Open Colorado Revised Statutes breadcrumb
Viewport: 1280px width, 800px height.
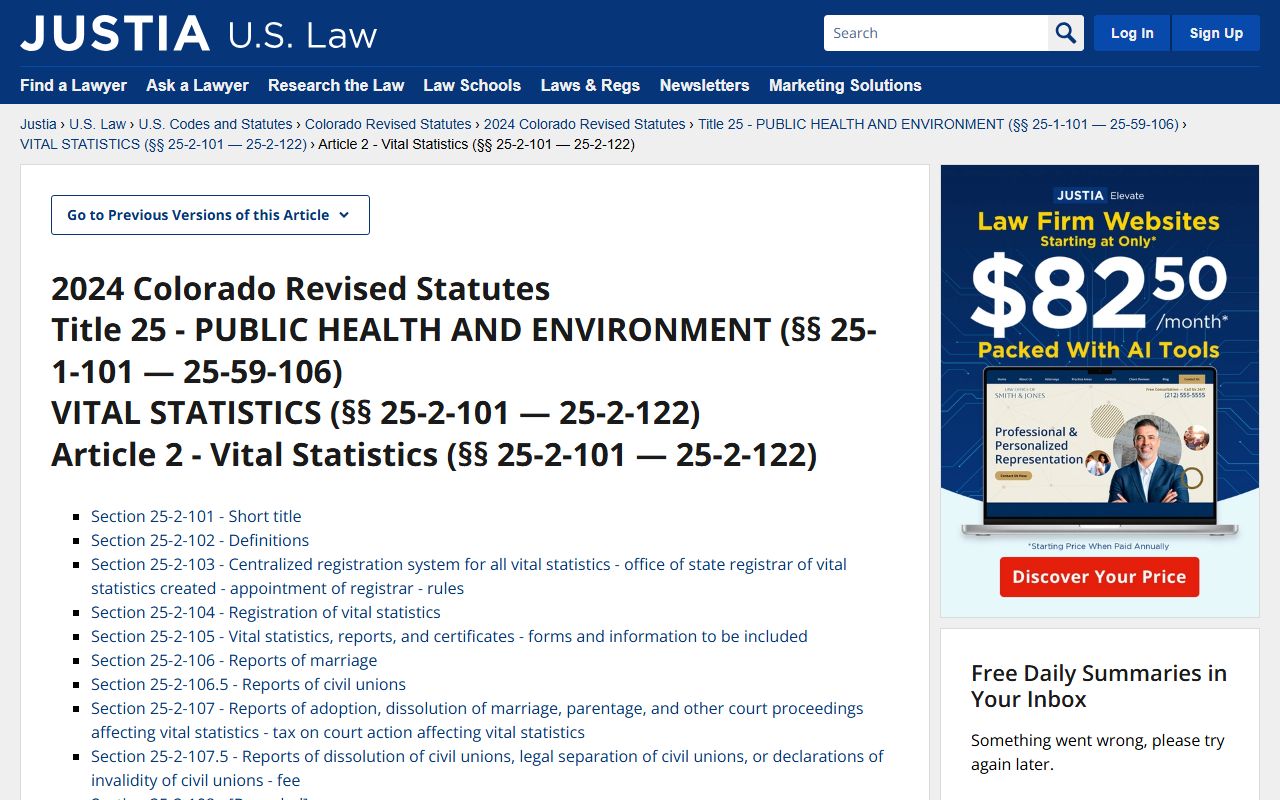tap(388, 124)
